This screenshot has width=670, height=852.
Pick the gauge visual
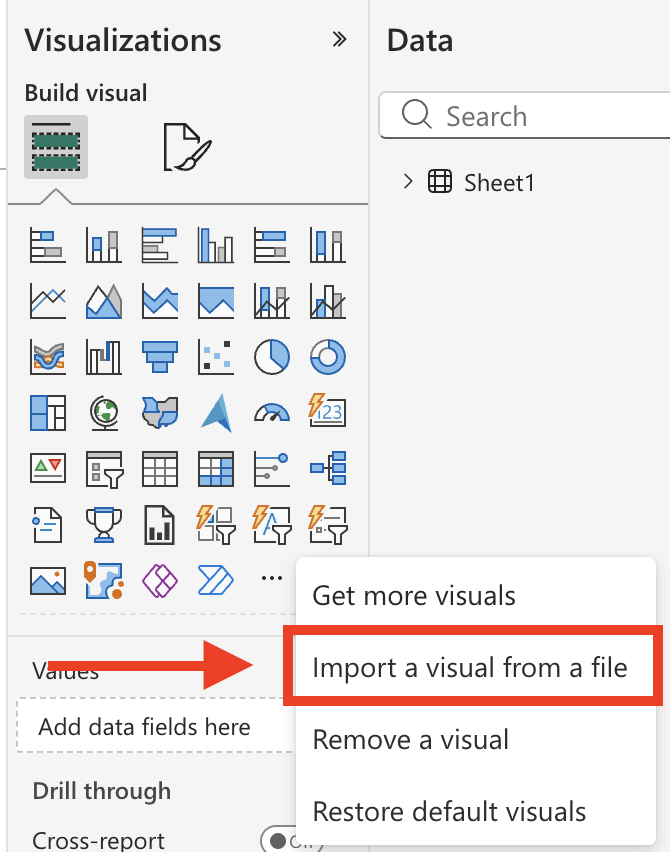coord(271,410)
